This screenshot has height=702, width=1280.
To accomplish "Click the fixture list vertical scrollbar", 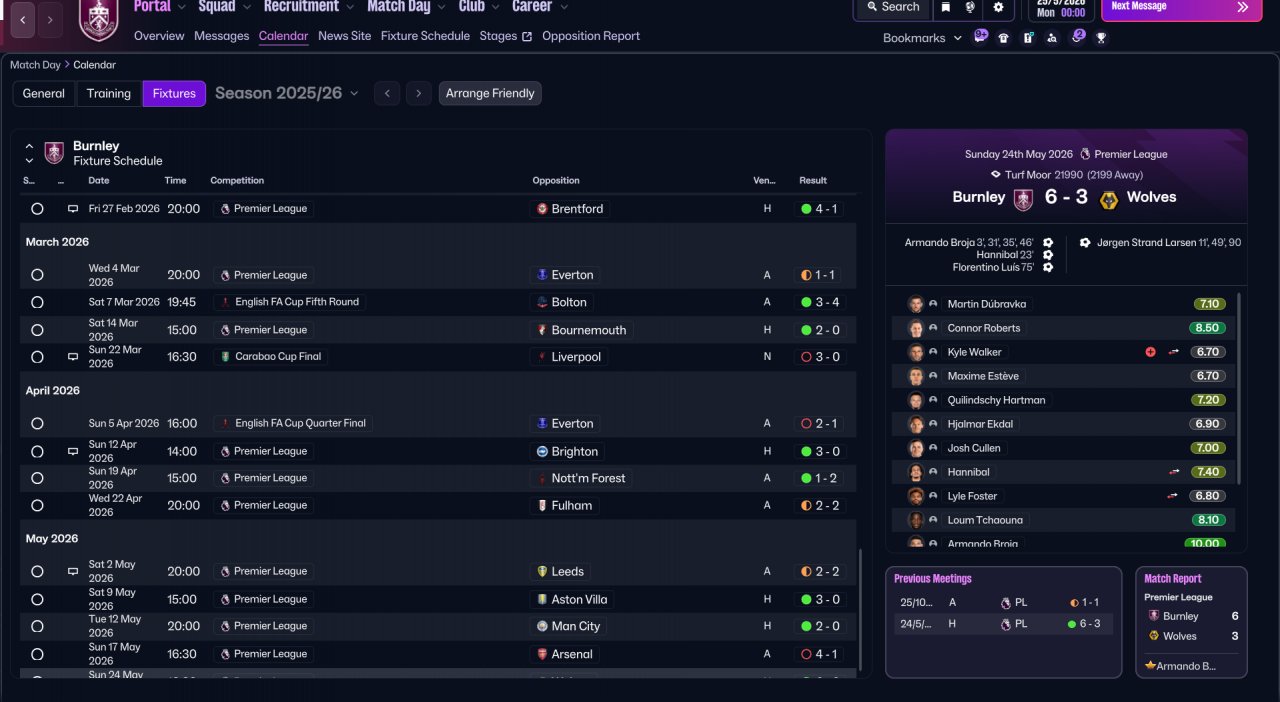I will tap(860, 610).
